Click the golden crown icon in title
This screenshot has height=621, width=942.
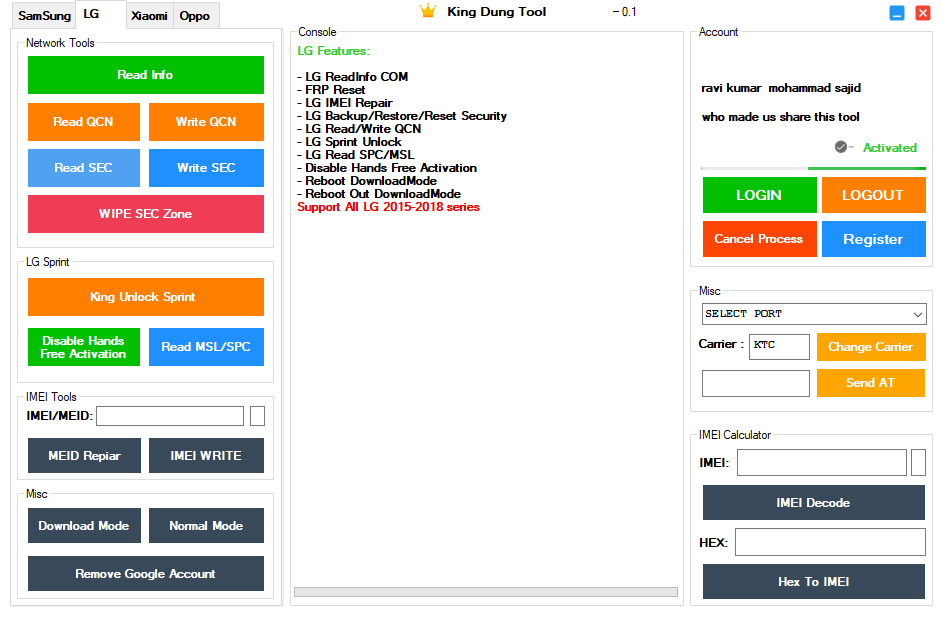(x=428, y=11)
